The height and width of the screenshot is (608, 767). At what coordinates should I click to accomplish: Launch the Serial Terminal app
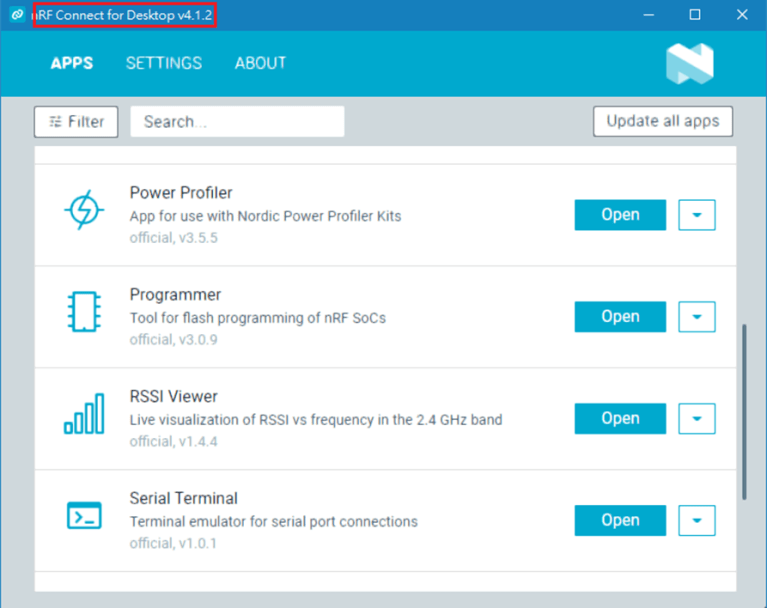point(620,521)
